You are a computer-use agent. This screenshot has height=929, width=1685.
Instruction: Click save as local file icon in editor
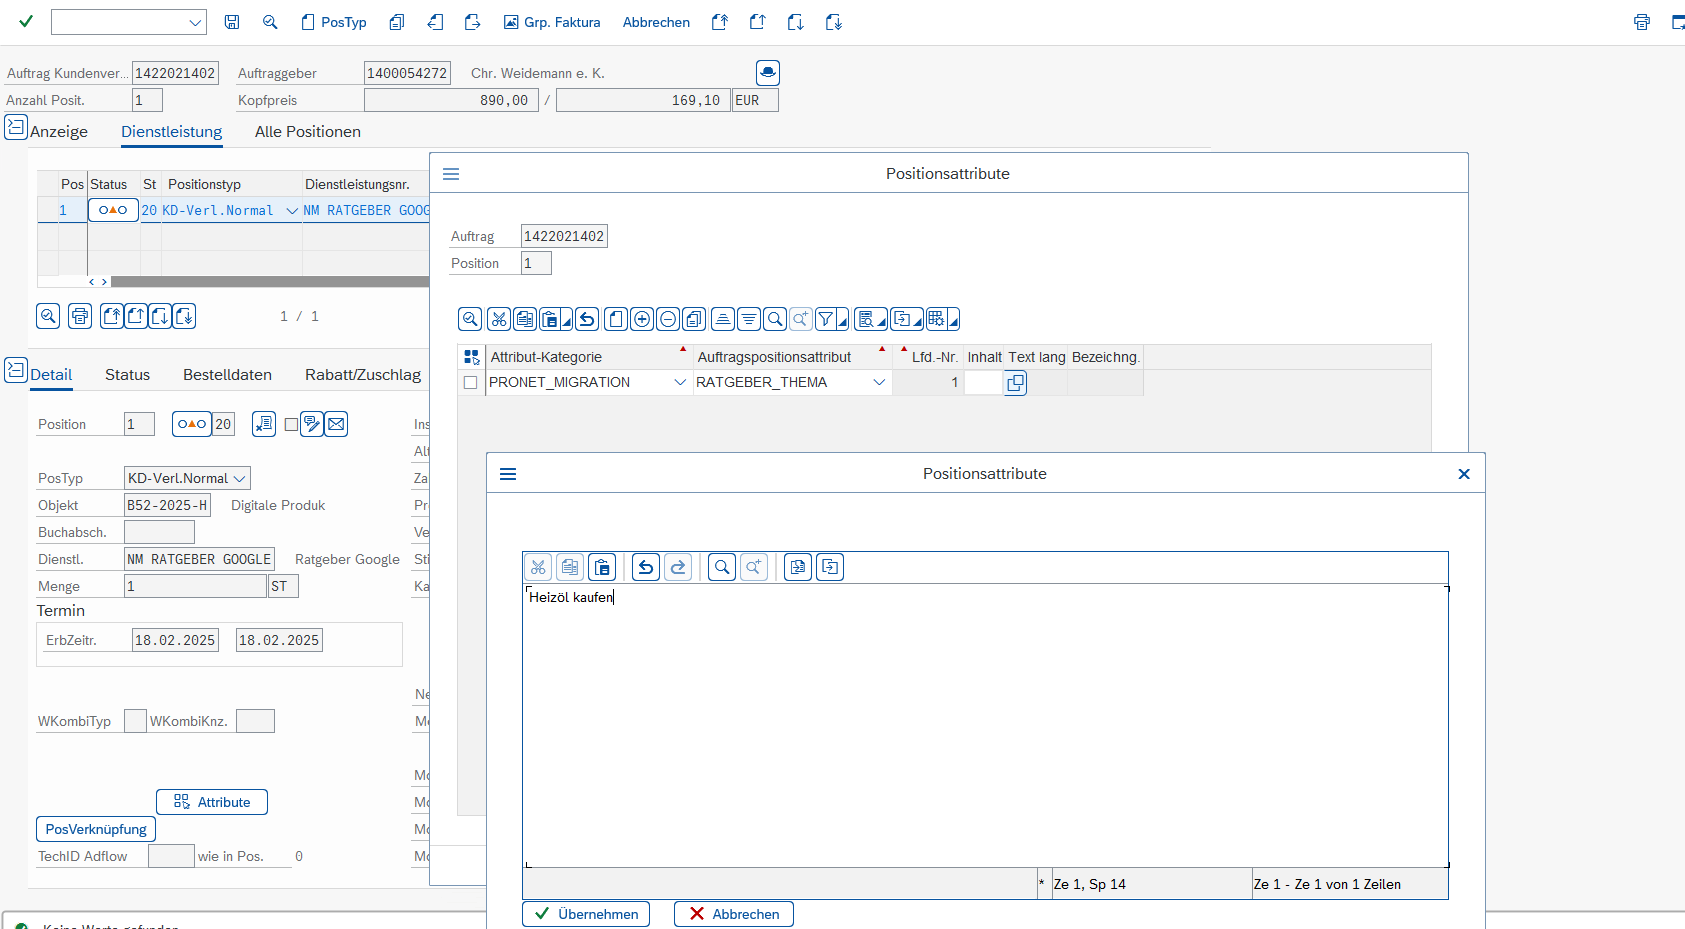coord(830,568)
